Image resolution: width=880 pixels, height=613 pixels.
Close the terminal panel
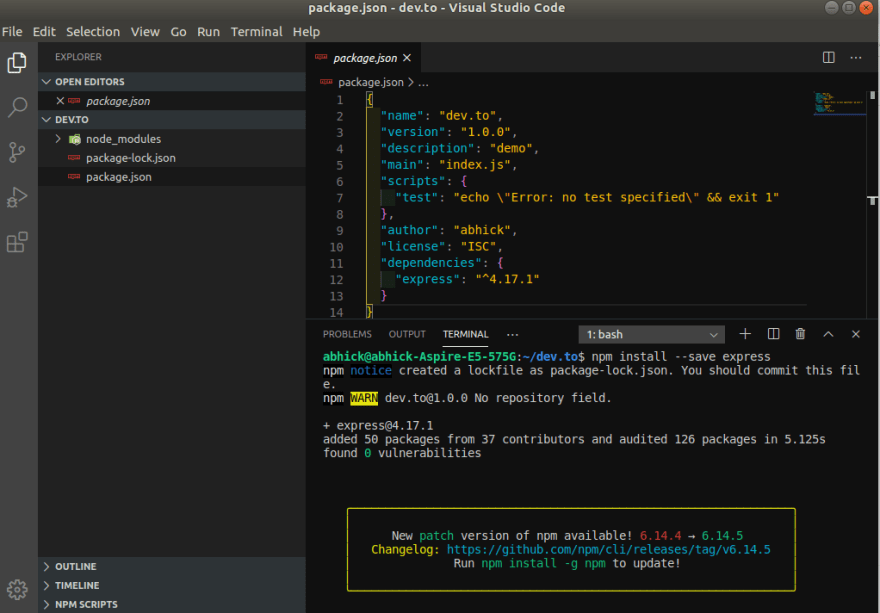coord(855,334)
